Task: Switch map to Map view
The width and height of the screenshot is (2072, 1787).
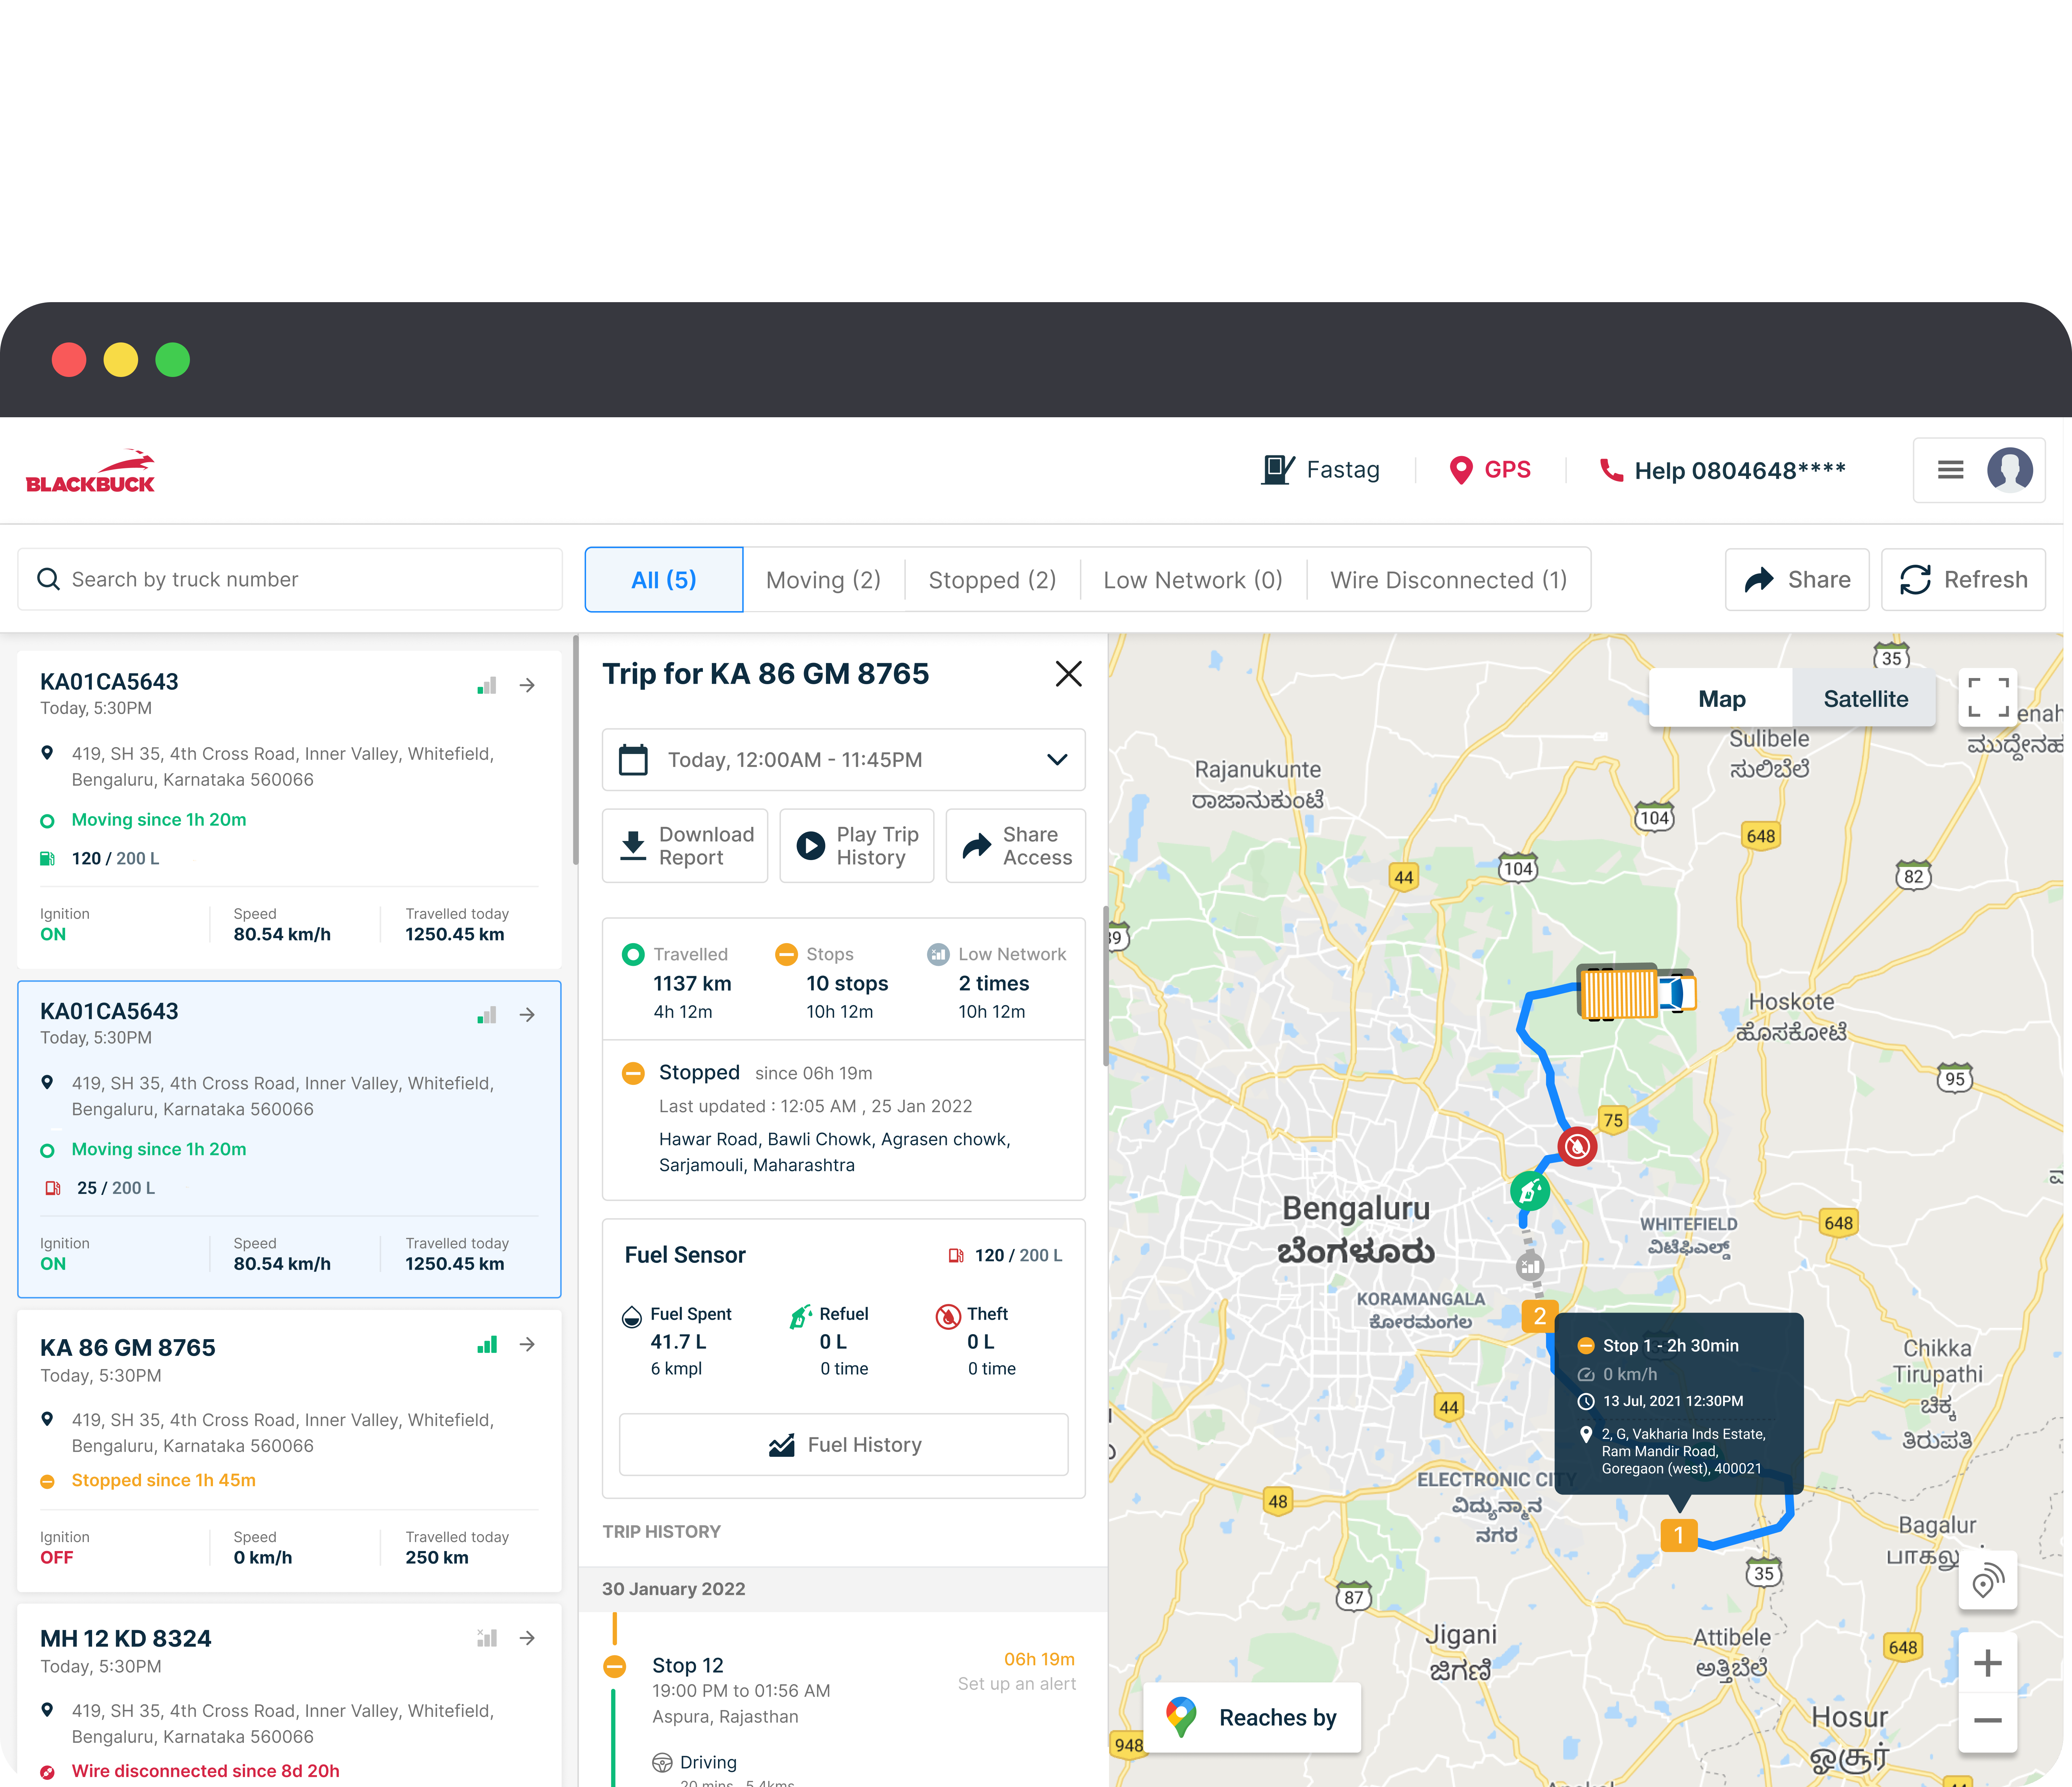Action: click(1721, 698)
